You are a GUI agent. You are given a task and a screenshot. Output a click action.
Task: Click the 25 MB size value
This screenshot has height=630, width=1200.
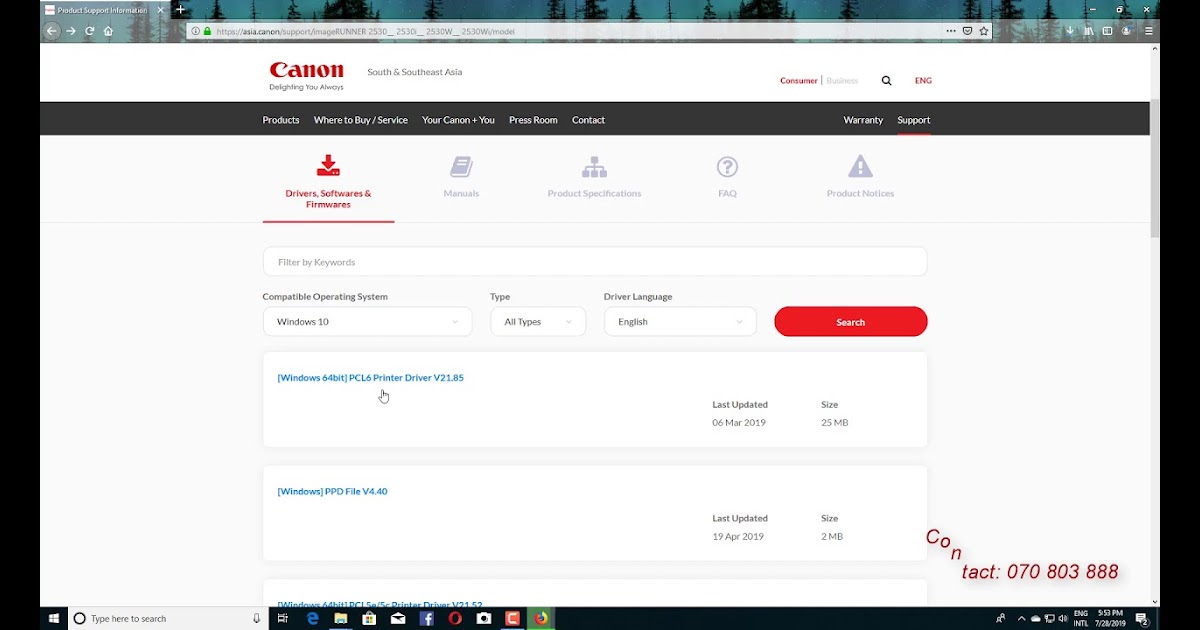click(x=834, y=423)
